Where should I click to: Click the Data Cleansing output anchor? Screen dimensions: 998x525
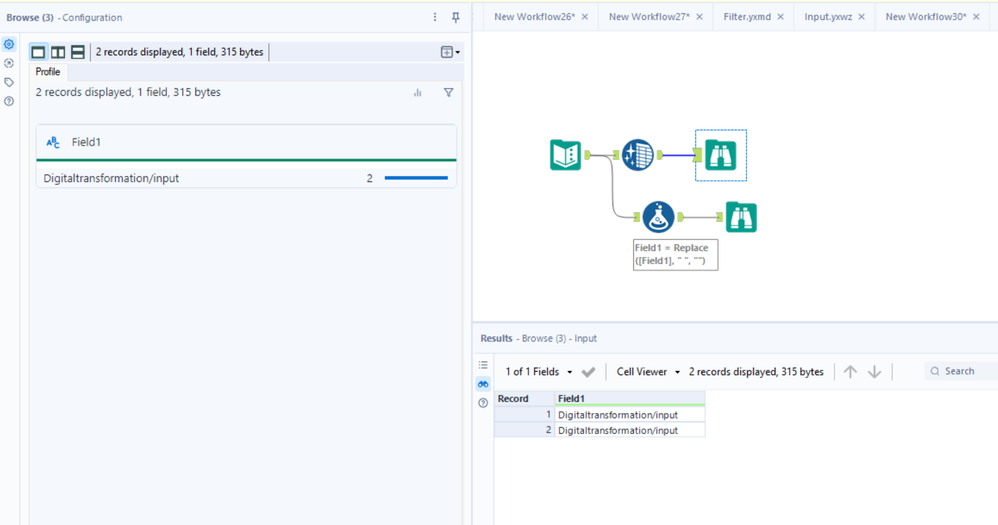tap(660, 155)
